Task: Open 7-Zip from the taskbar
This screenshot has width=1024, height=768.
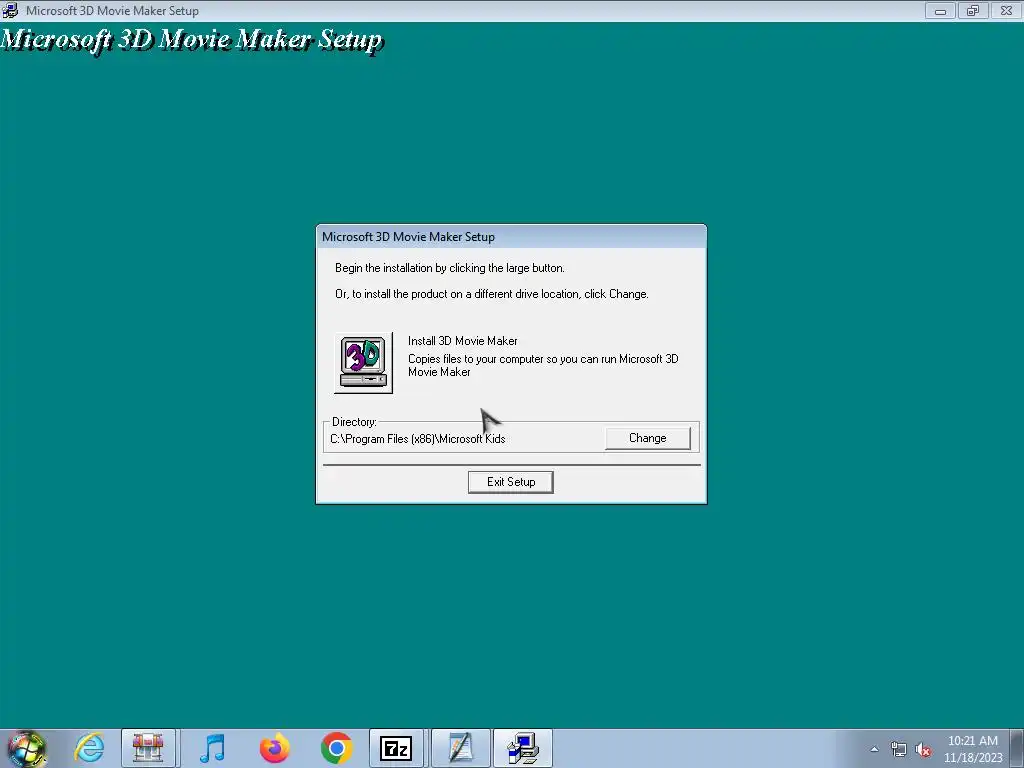Action: [396, 748]
